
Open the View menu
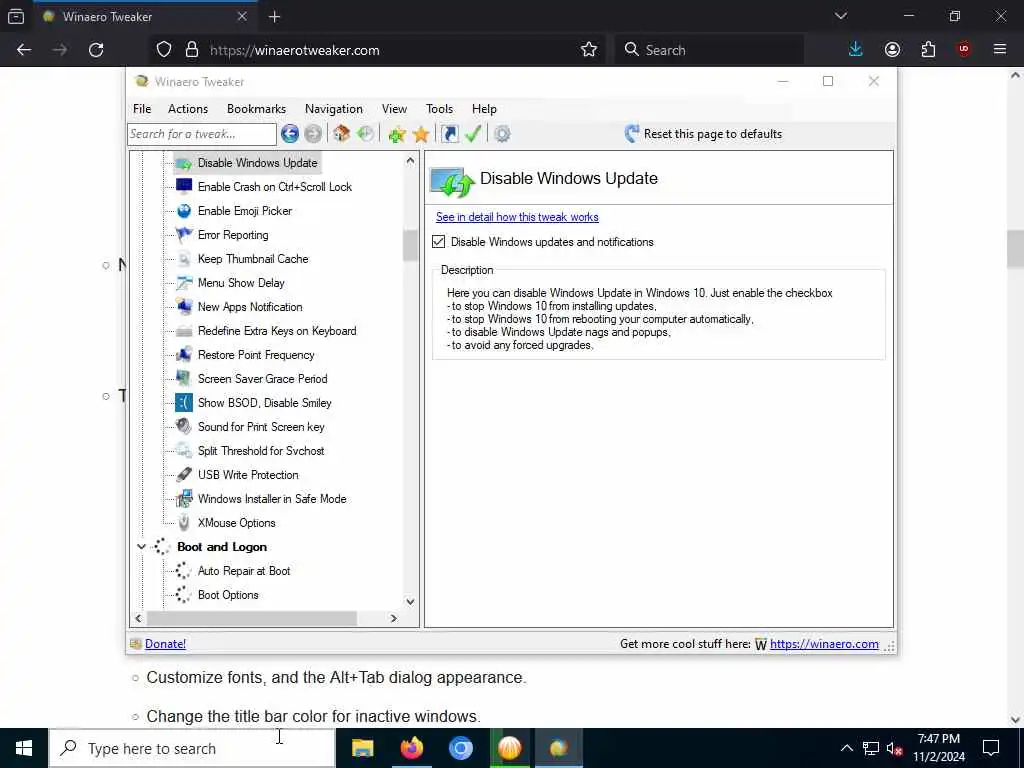pyautogui.click(x=394, y=109)
